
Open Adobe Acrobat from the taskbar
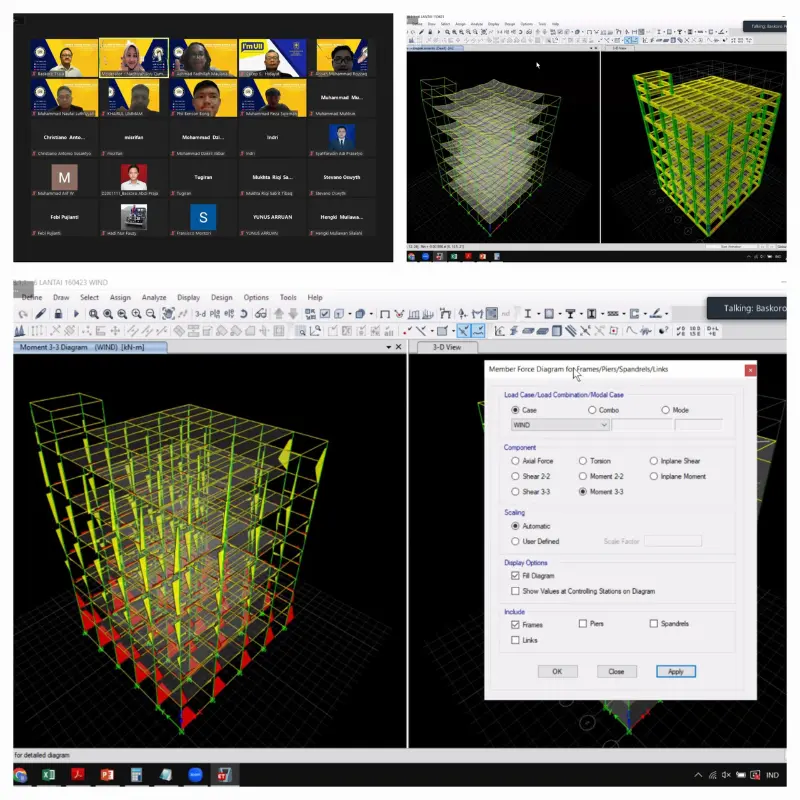click(x=78, y=775)
